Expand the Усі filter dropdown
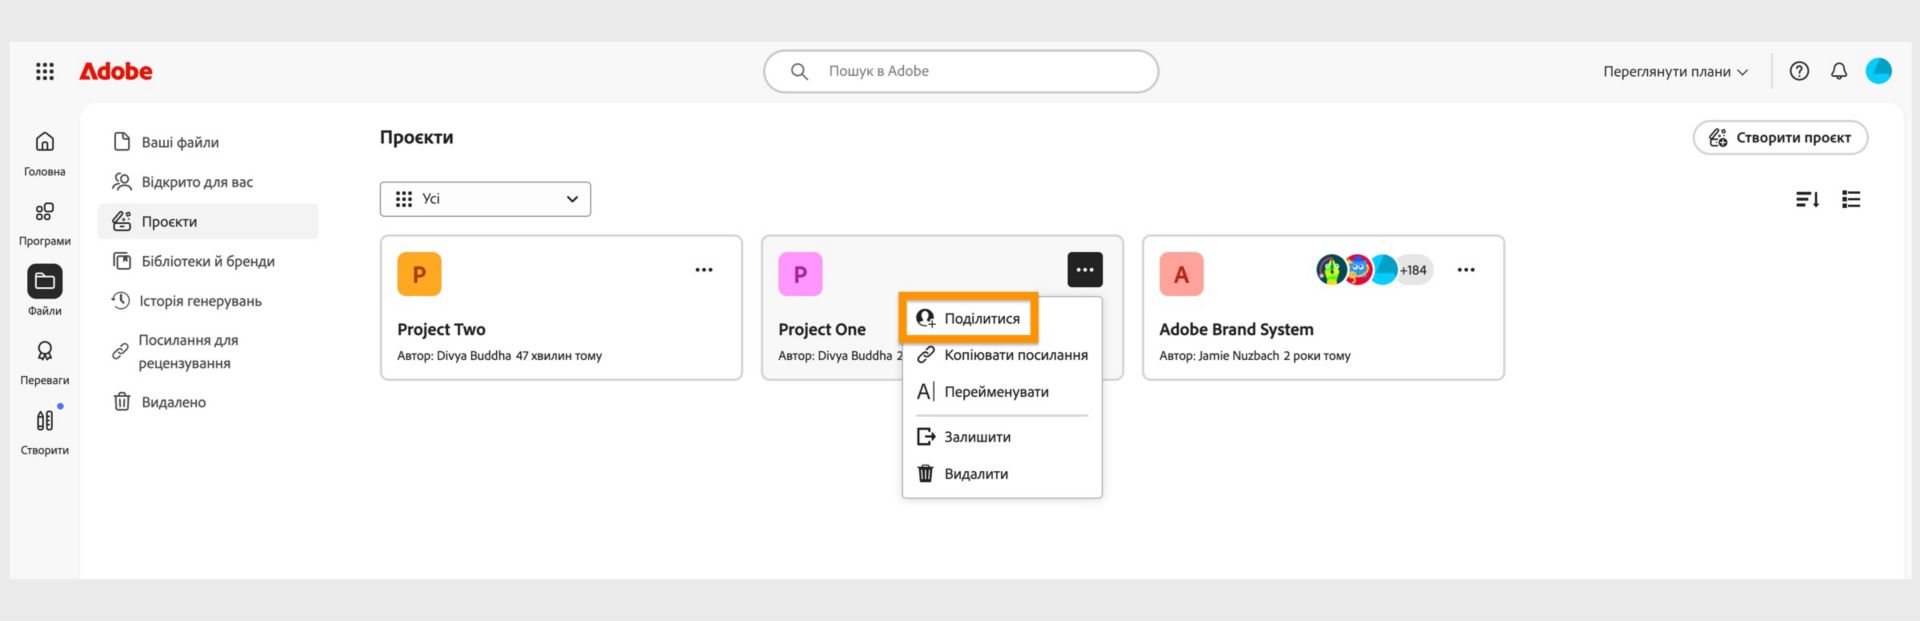This screenshot has width=1920, height=621. [x=485, y=199]
